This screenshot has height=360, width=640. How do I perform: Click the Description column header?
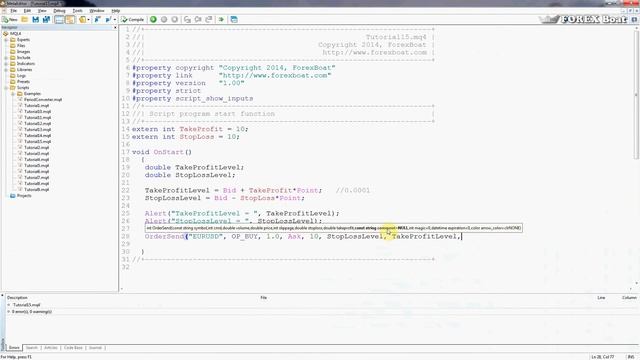point(17,298)
